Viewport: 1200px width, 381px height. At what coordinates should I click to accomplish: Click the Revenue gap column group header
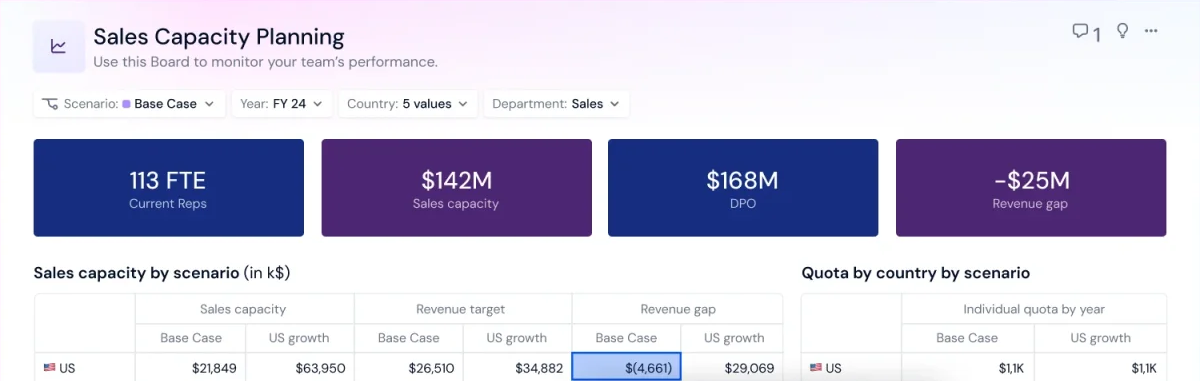point(678,309)
